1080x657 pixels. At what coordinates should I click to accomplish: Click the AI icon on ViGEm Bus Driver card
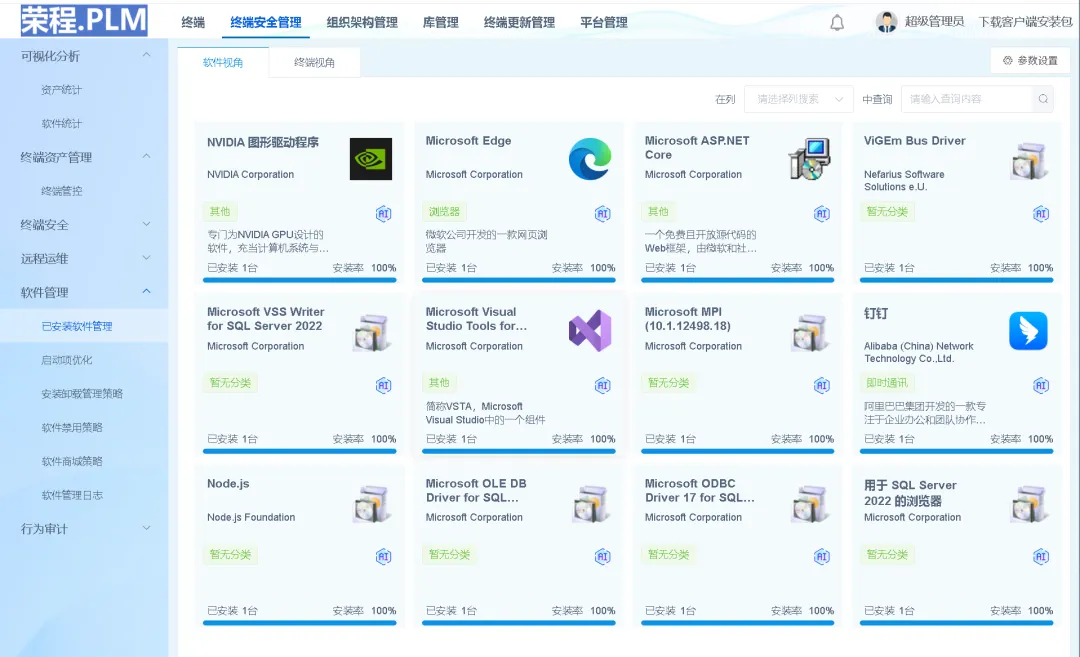1041,213
